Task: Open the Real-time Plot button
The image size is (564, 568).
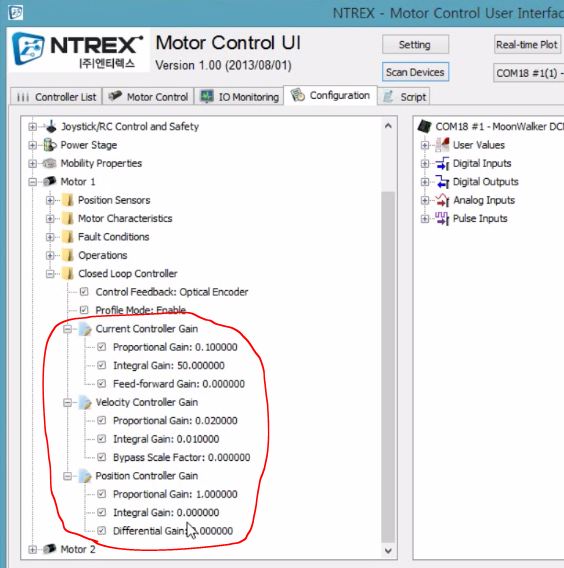Action: click(527, 45)
